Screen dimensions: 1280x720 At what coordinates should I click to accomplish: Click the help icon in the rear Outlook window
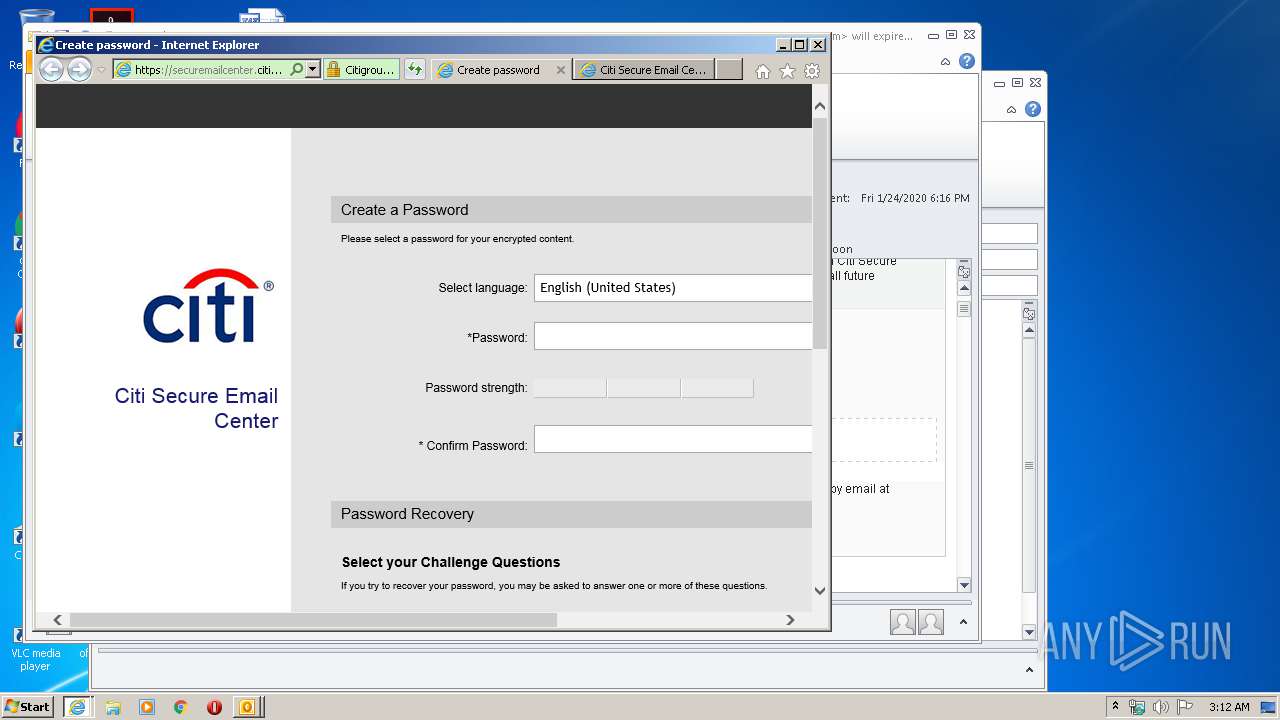pyautogui.click(x=1033, y=109)
